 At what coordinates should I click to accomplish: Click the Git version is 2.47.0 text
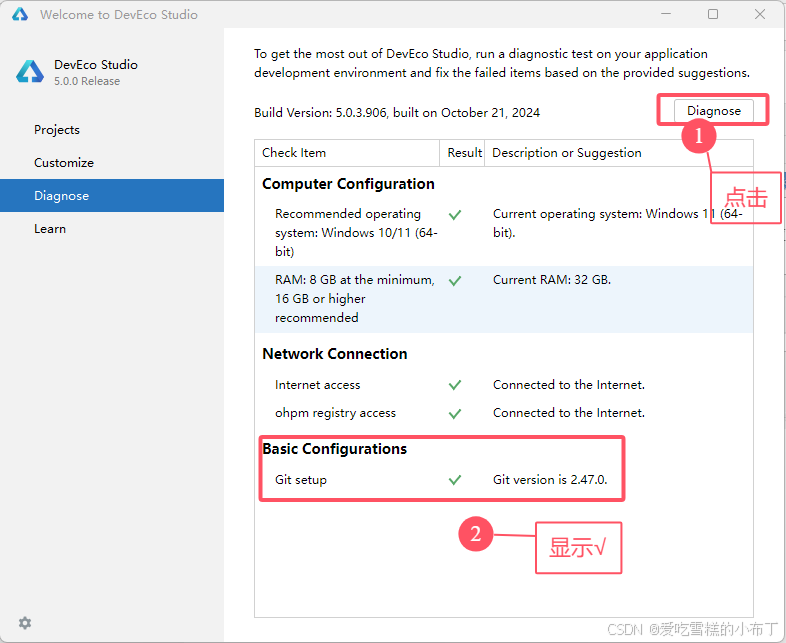click(550, 480)
